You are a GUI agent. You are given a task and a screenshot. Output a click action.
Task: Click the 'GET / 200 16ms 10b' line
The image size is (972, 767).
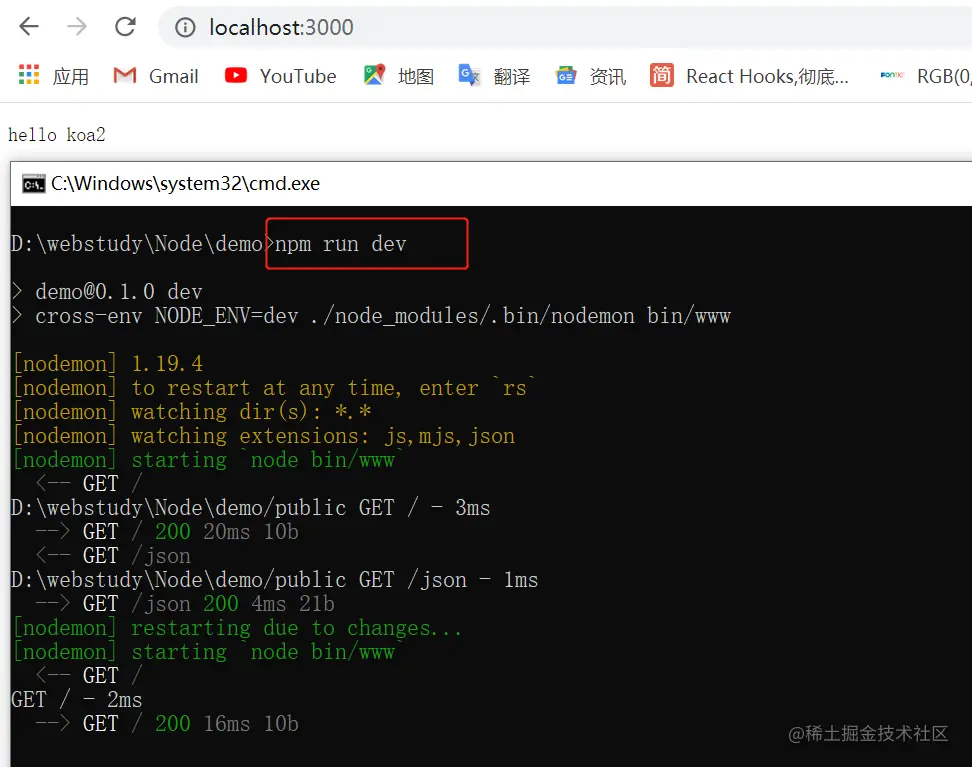coord(167,724)
